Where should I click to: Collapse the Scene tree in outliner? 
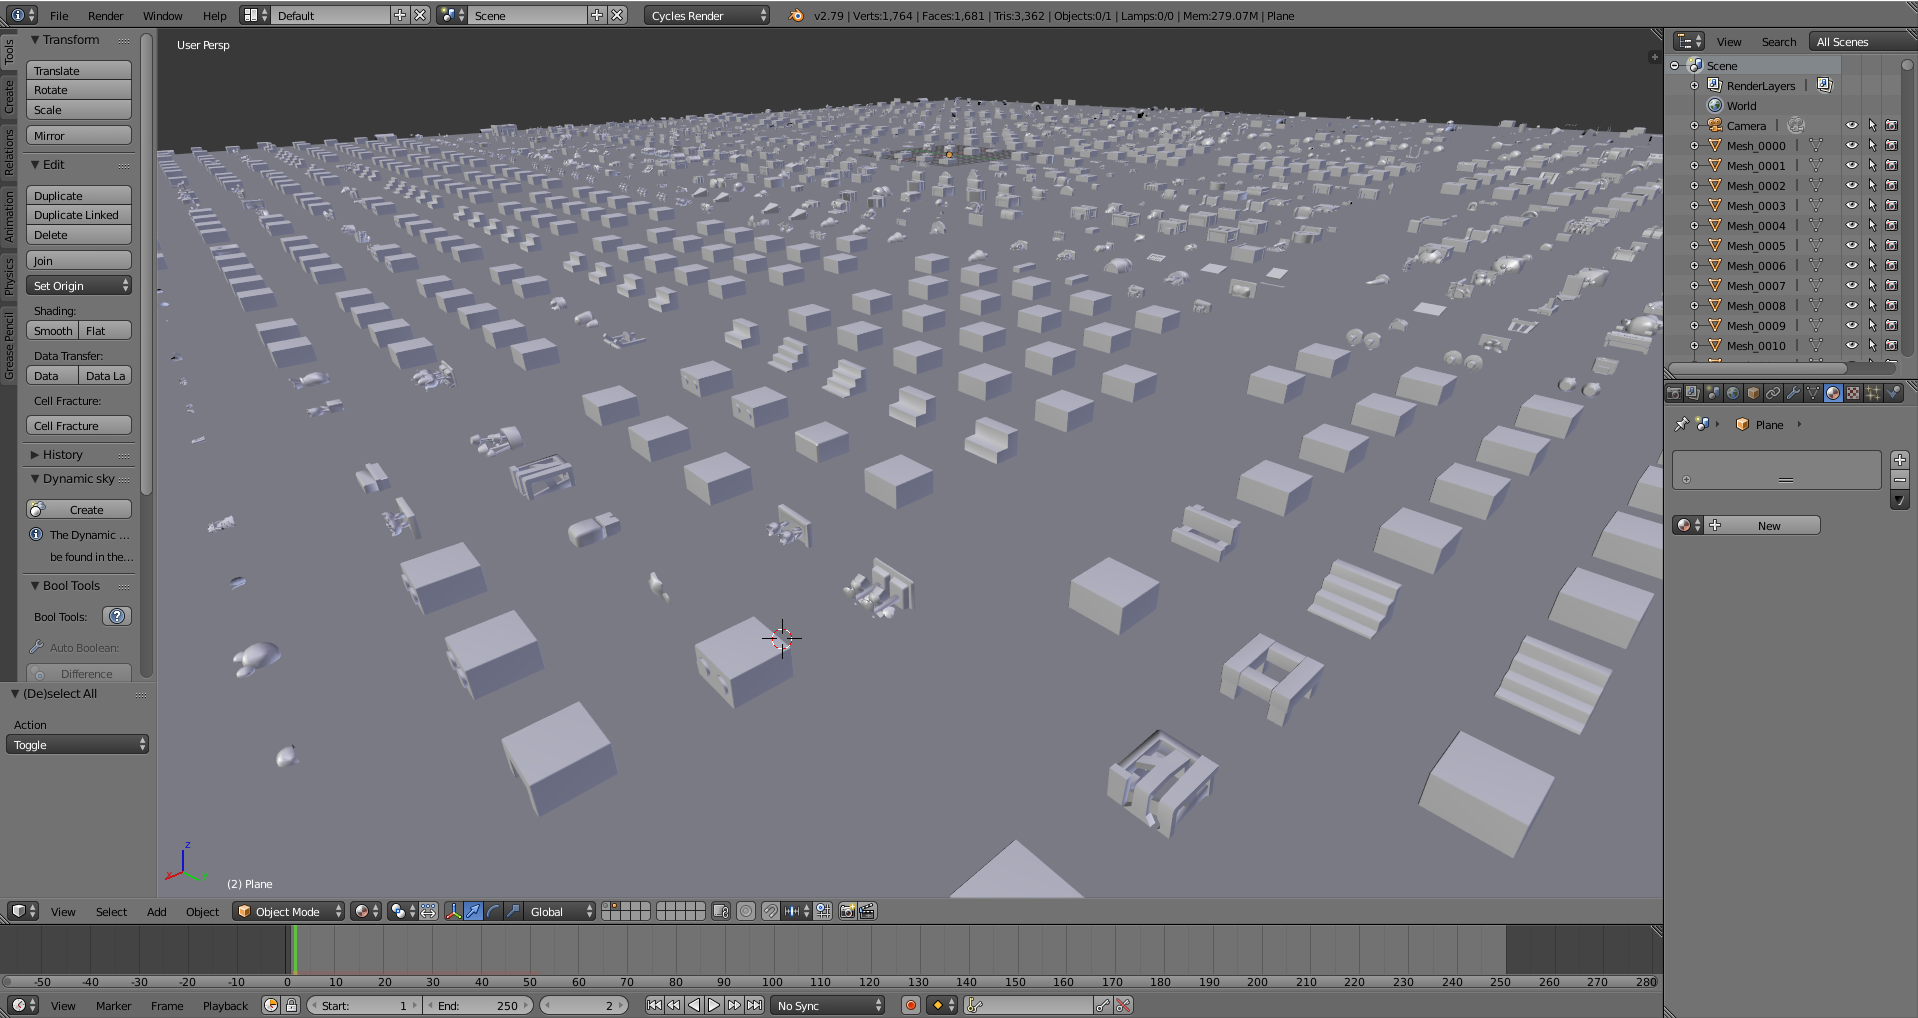pos(1675,65)
